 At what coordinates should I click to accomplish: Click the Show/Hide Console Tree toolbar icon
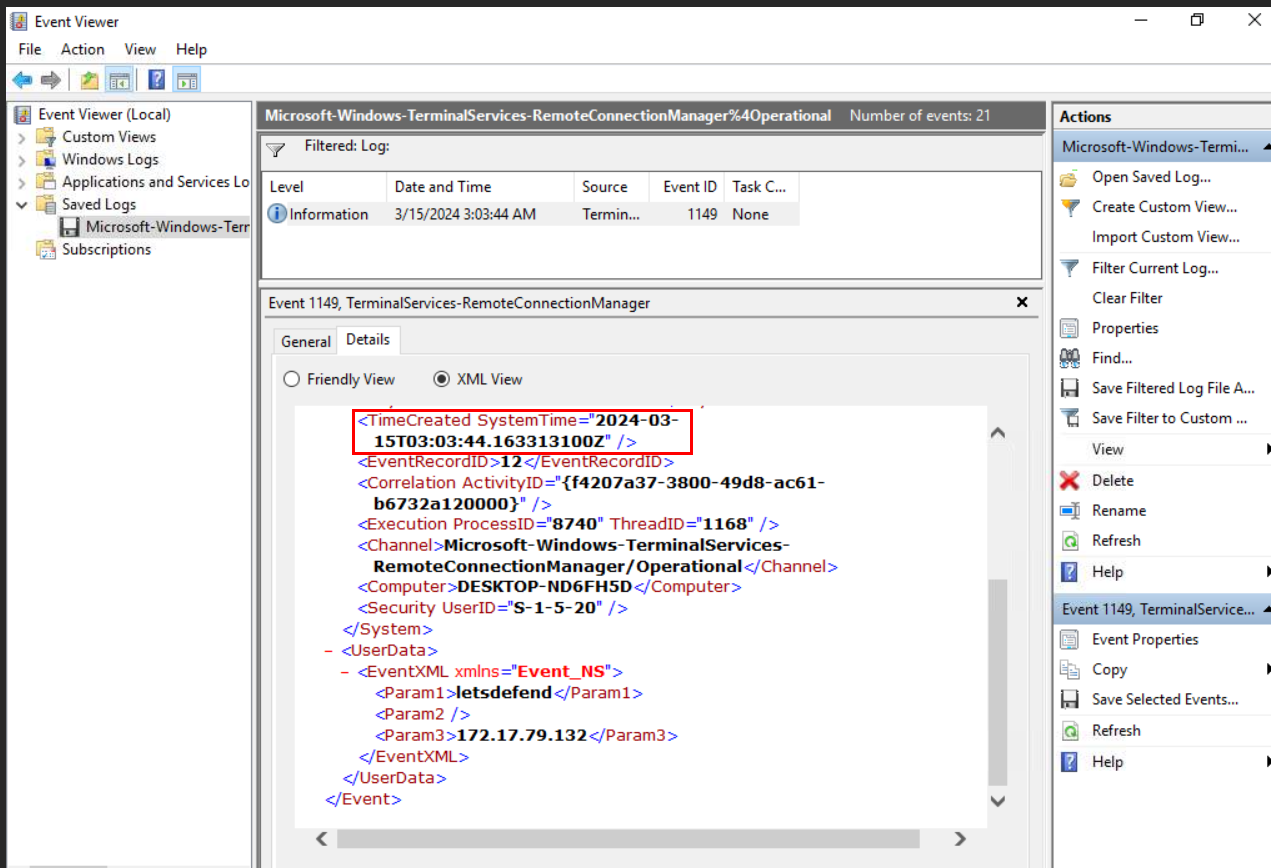click(120, 80)
